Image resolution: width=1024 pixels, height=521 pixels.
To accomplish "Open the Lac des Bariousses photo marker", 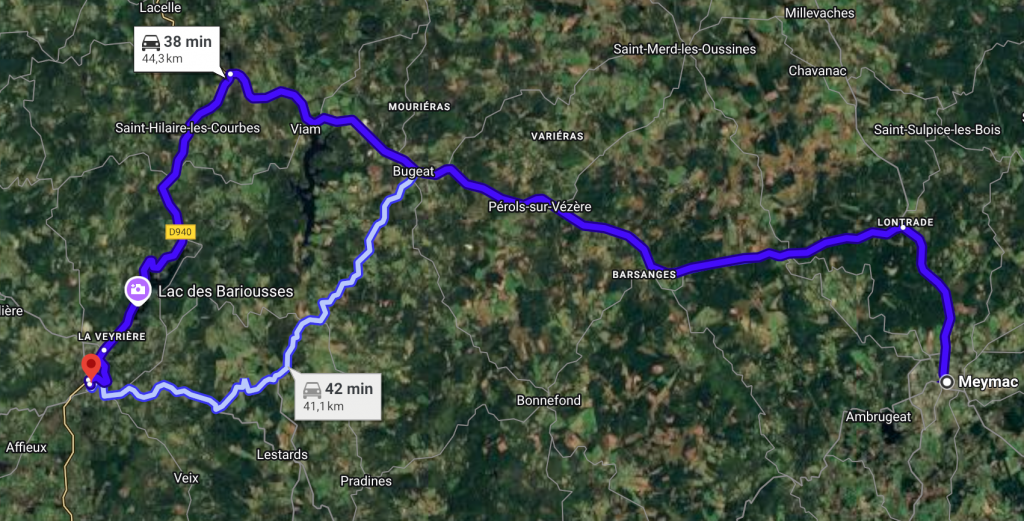I will (138, 290).
